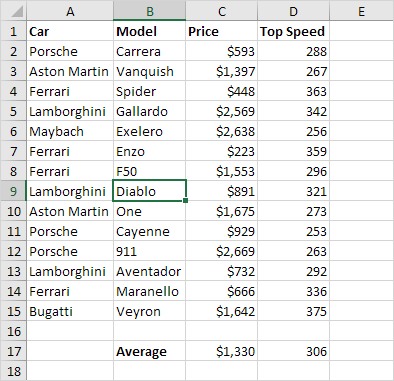Select the Aventador model cell
394x381 pixels.
[149, 271]
